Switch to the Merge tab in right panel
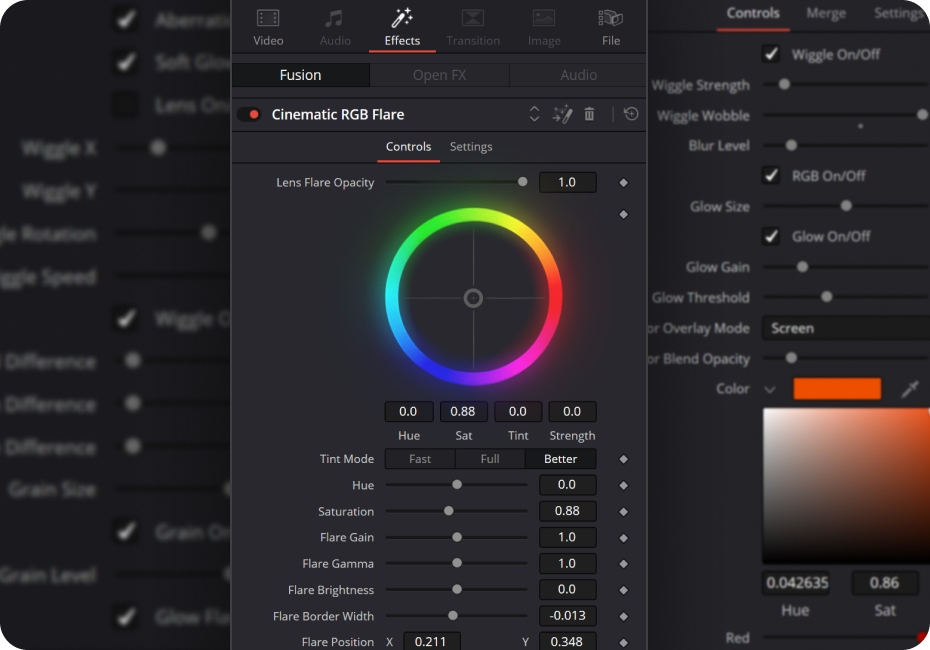 pyautogui.click(x=826, y=13)
